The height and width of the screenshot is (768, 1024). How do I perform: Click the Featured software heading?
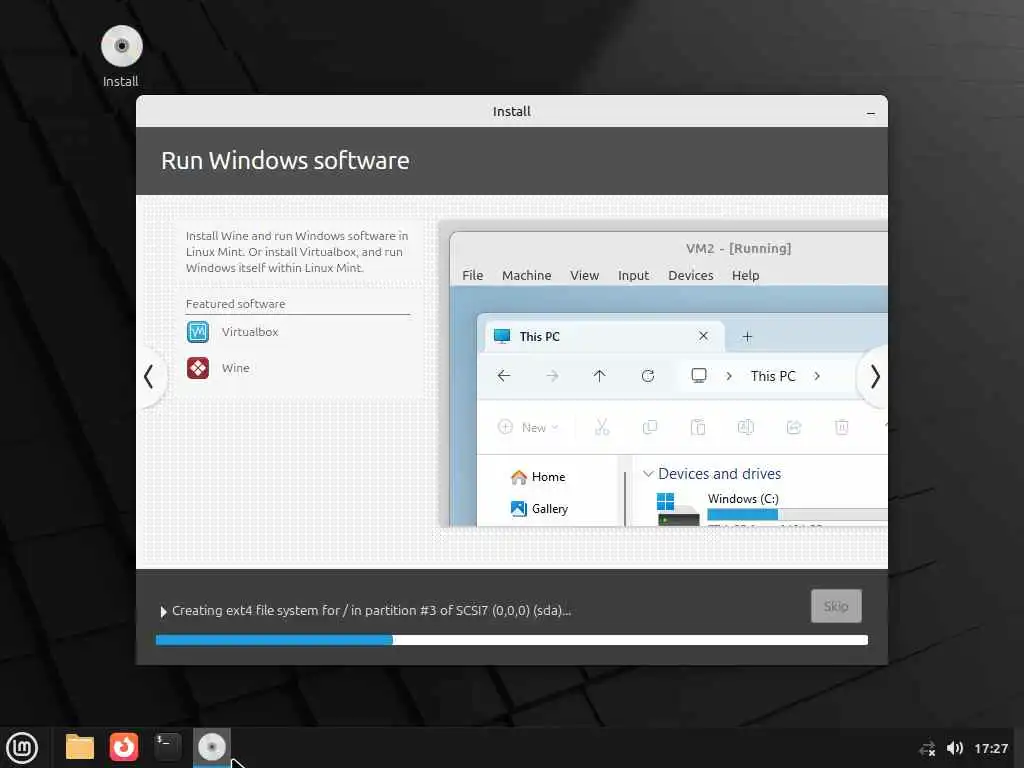point(235,304)
